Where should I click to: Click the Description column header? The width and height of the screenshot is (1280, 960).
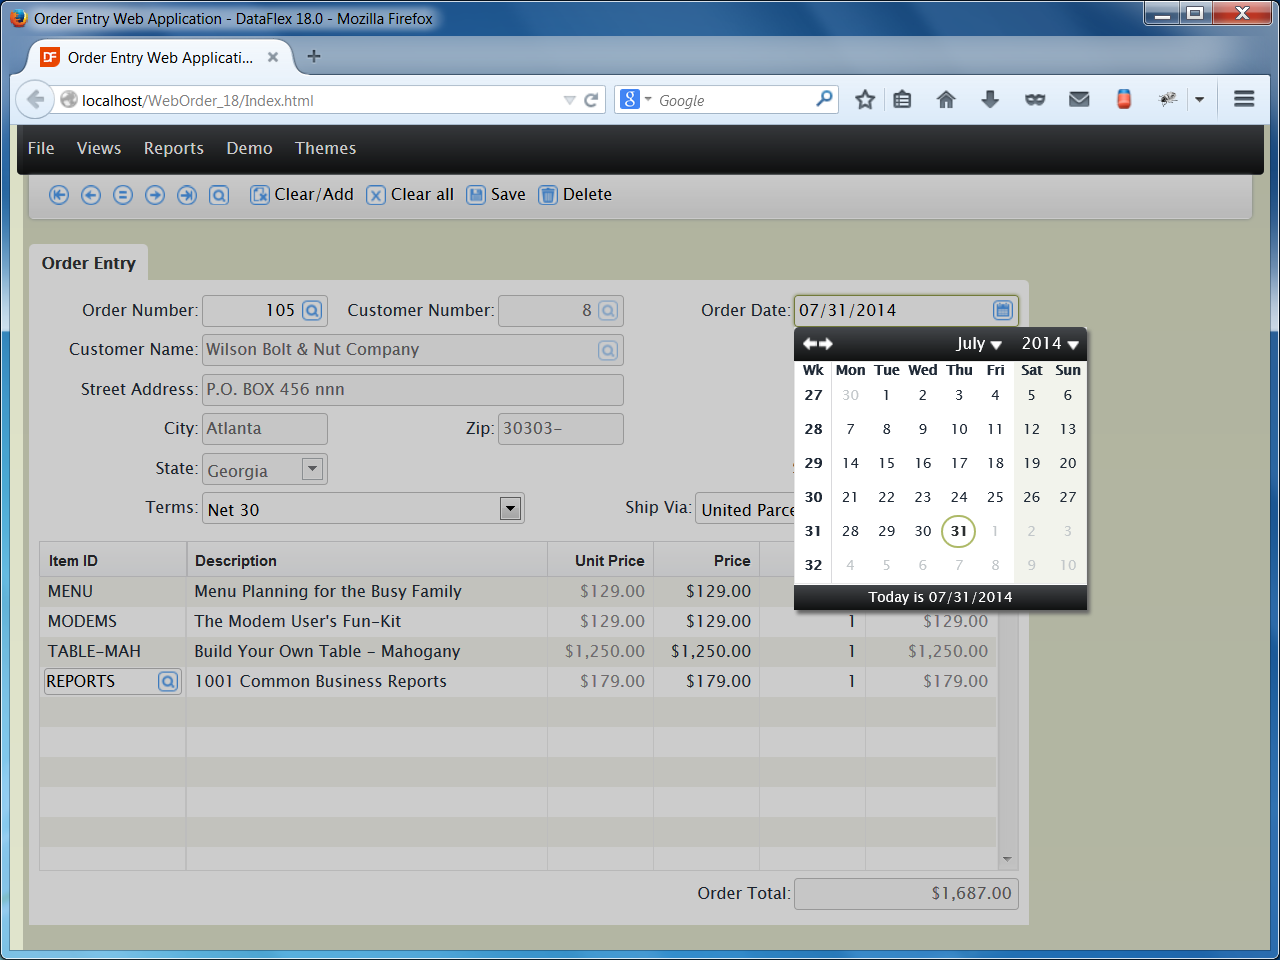[x=367, y=561]
